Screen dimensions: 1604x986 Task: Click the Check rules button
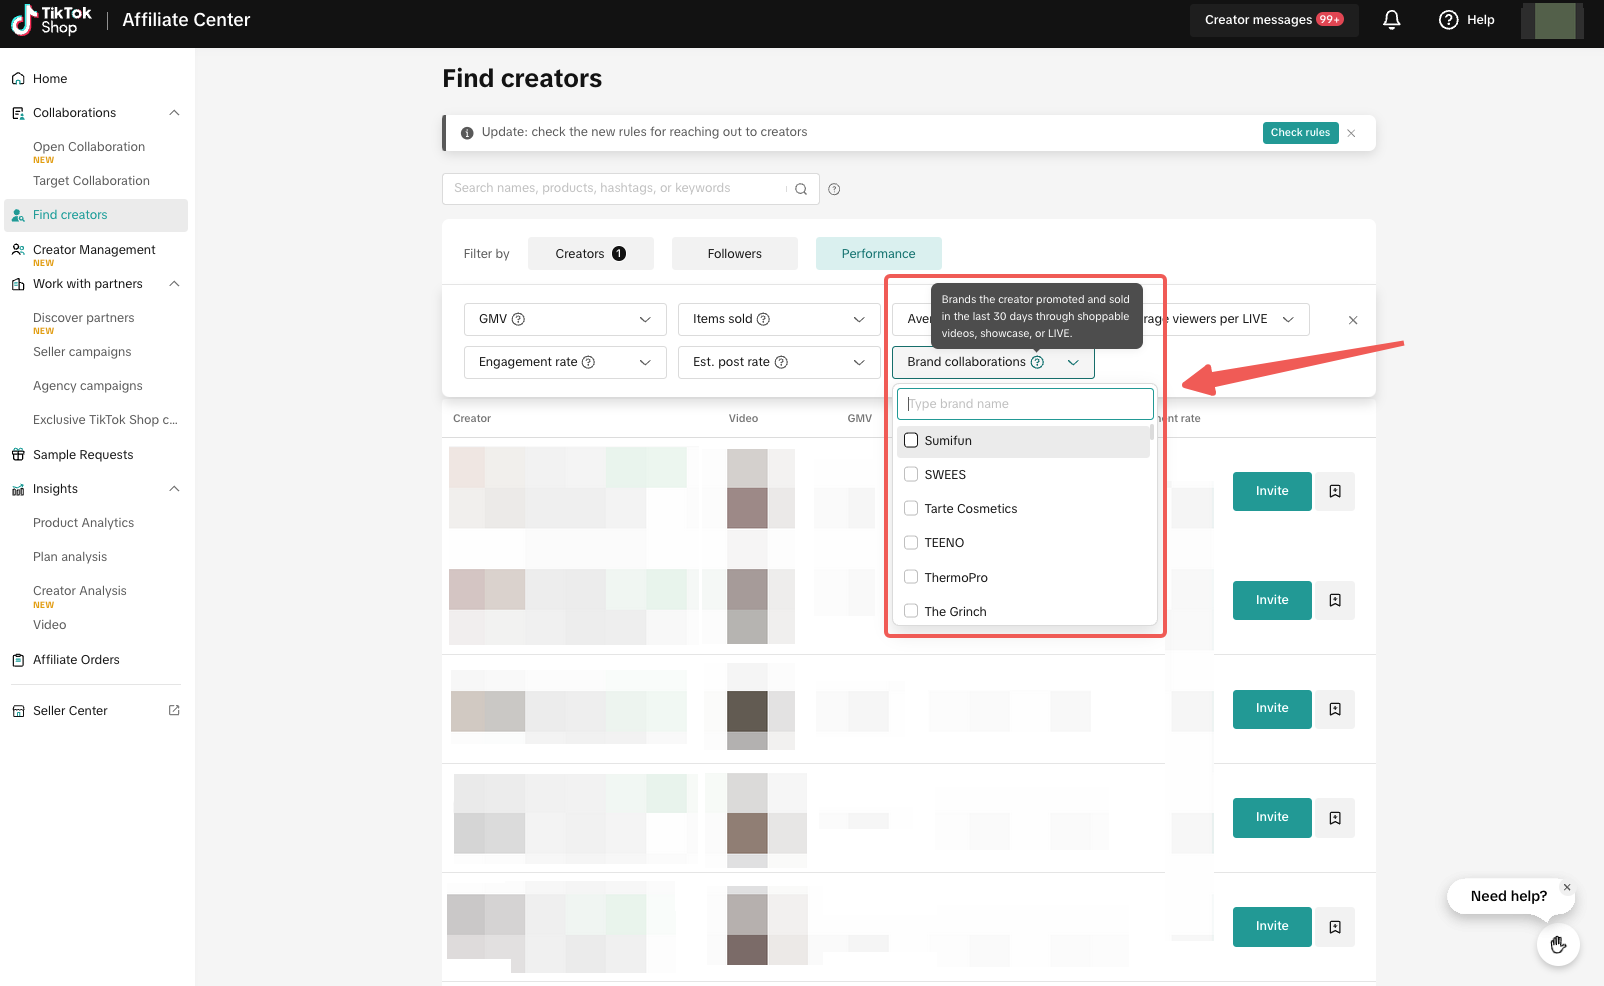[x=1299, y=133]
